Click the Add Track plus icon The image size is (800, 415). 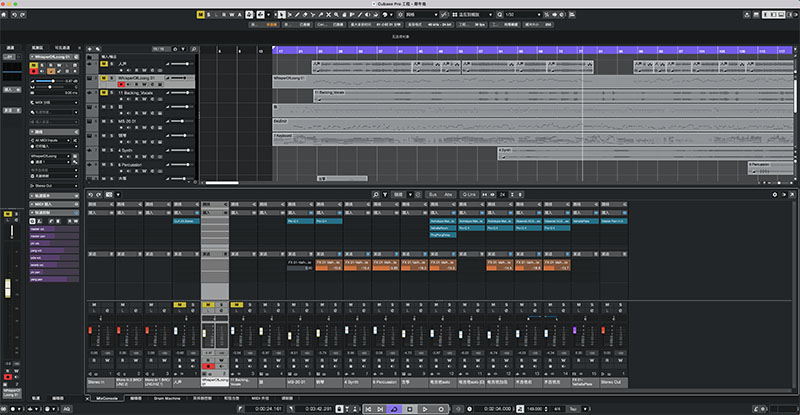[90, 49]
